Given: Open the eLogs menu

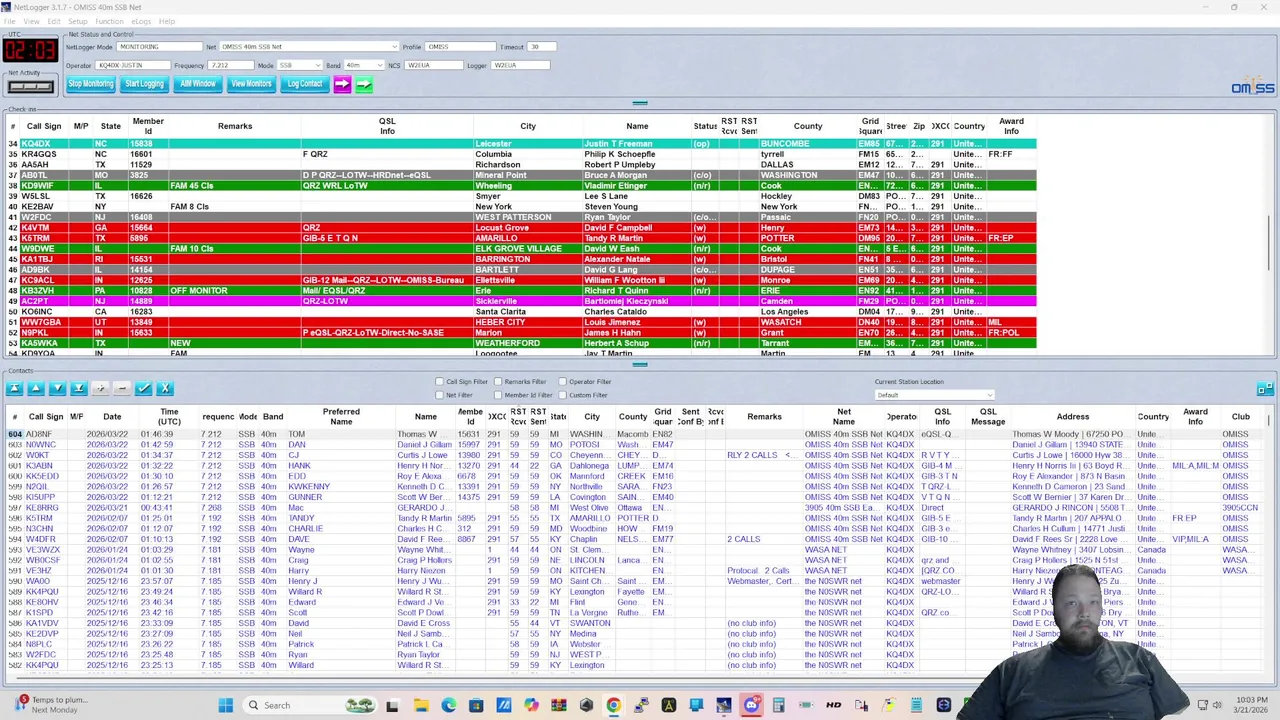Looking at the screenshot, I should coord(141,21).
